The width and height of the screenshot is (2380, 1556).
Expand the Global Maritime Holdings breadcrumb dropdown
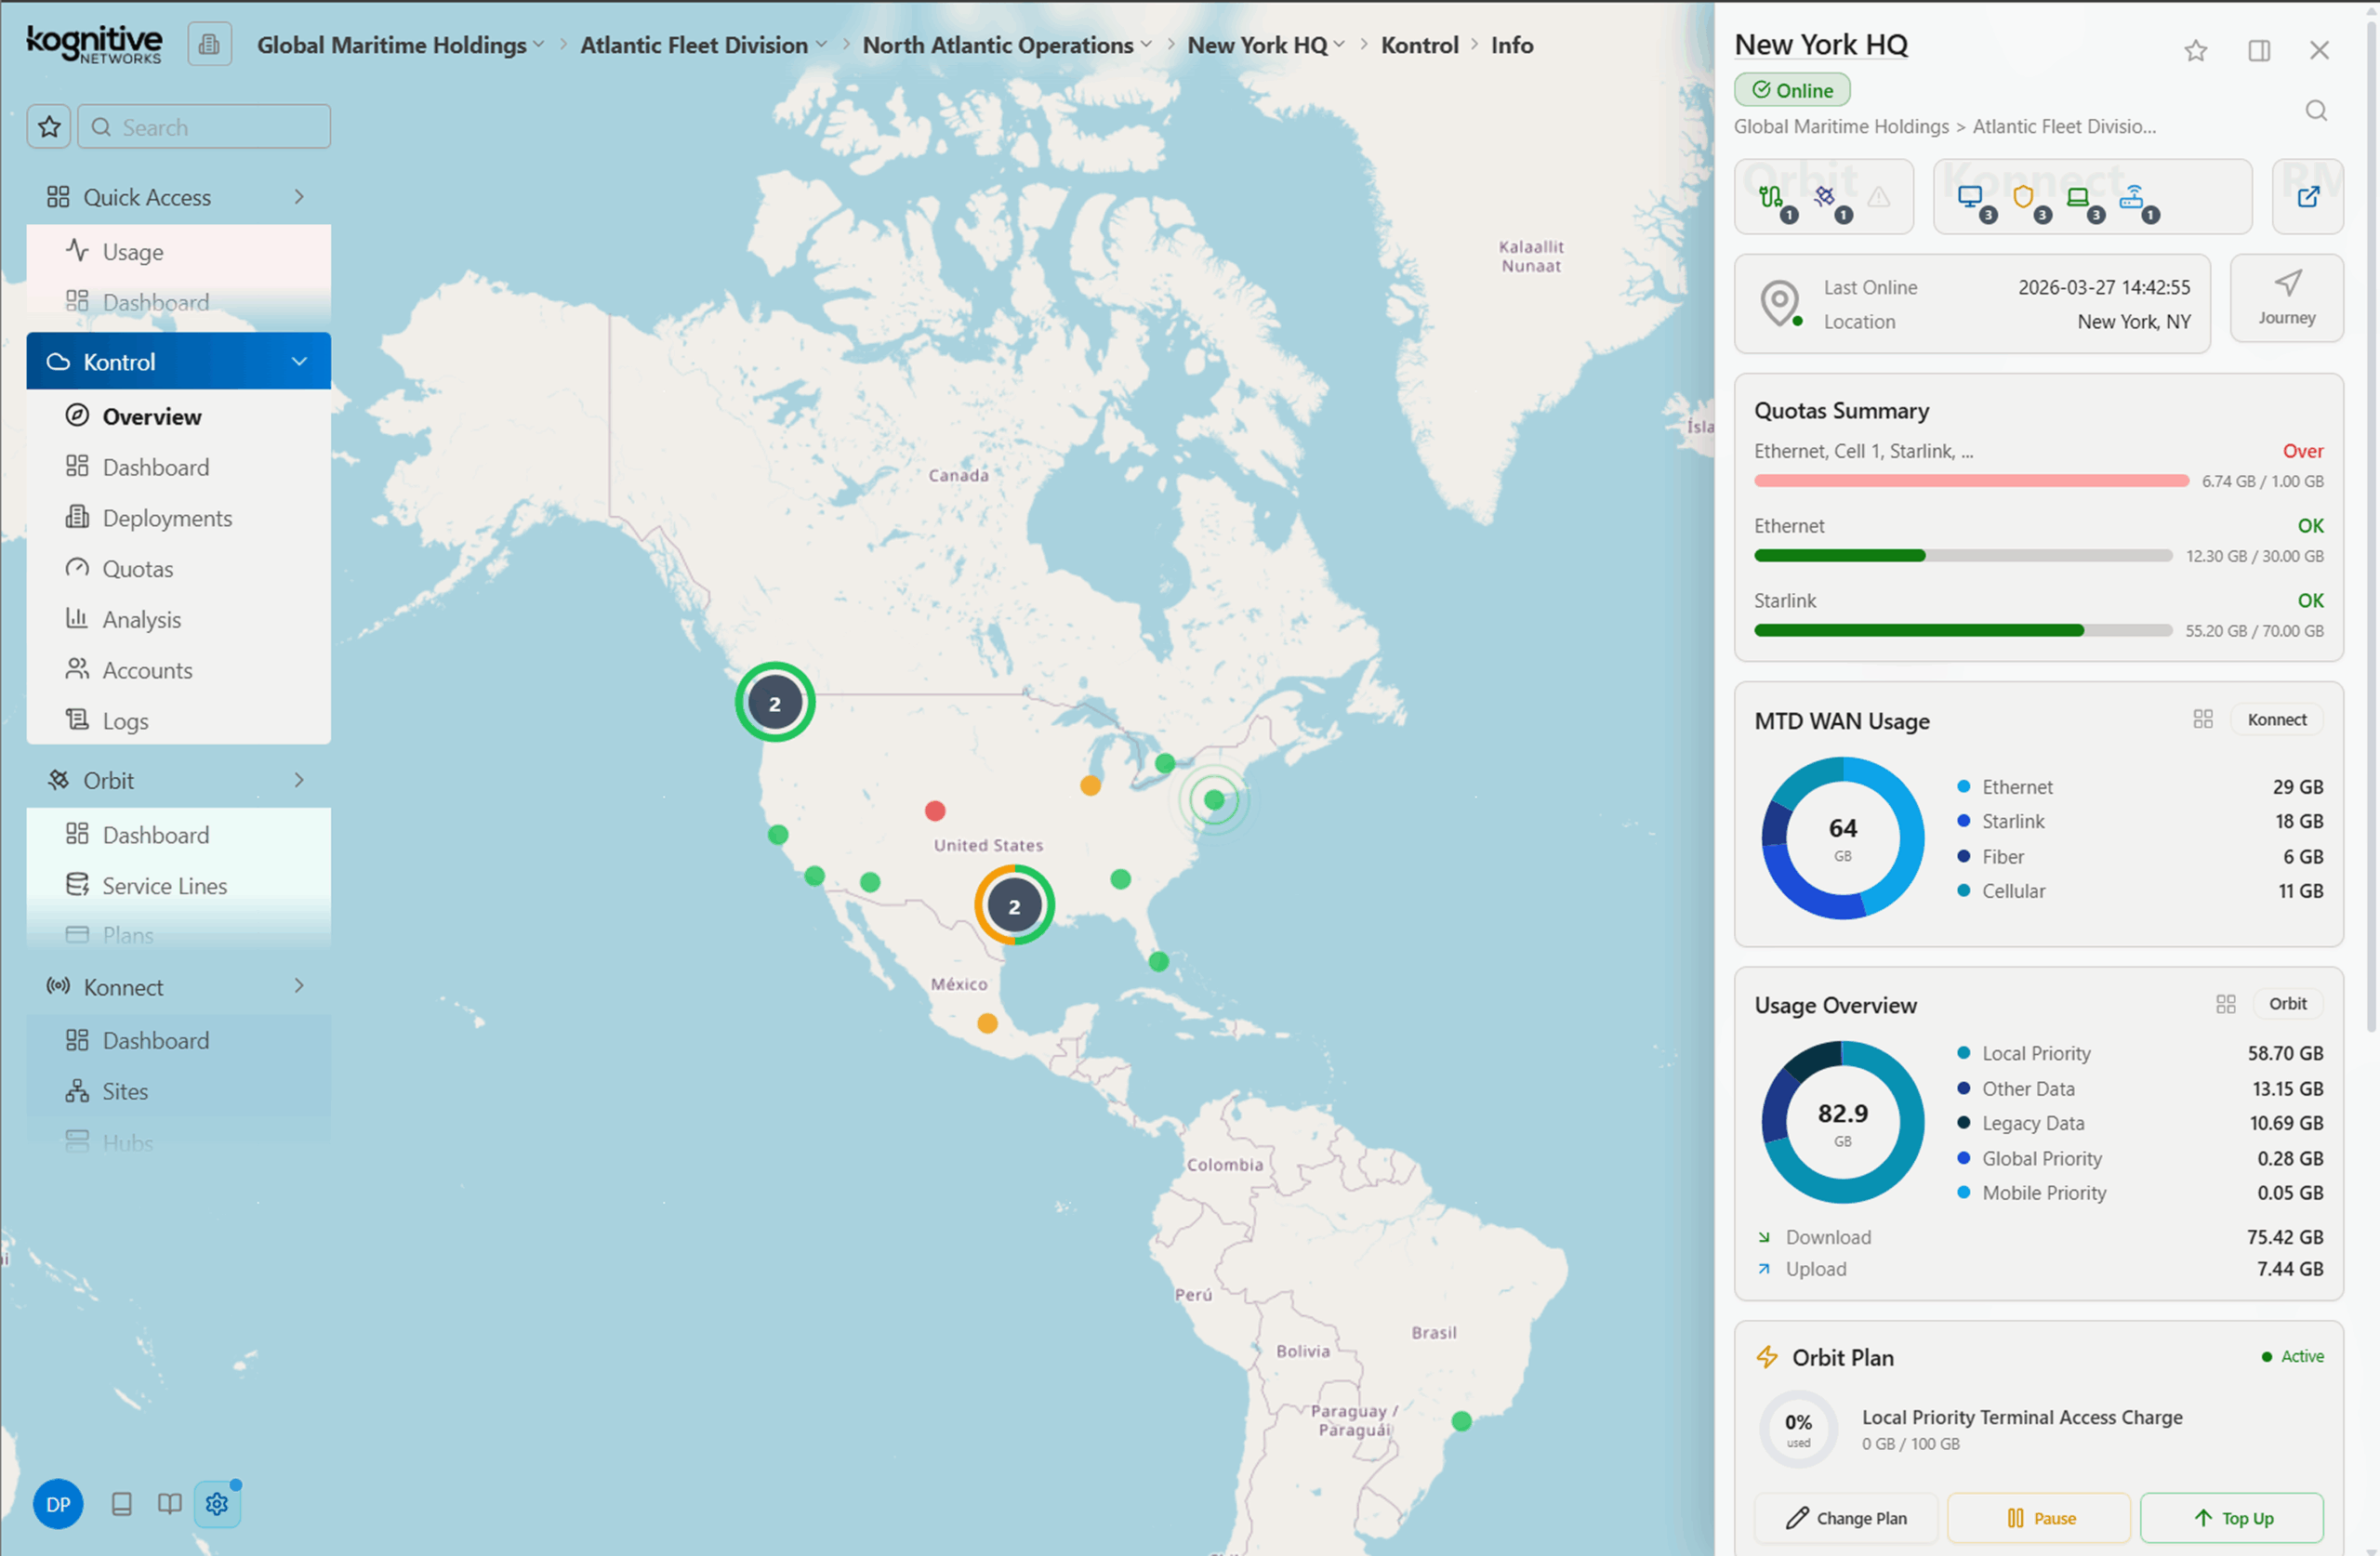[541, 45]
